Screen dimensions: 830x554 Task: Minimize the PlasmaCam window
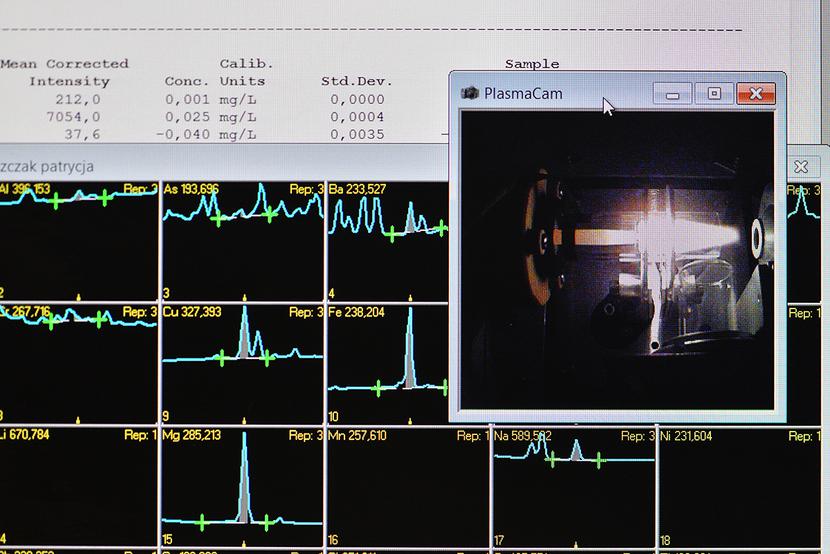pos(673,94)
